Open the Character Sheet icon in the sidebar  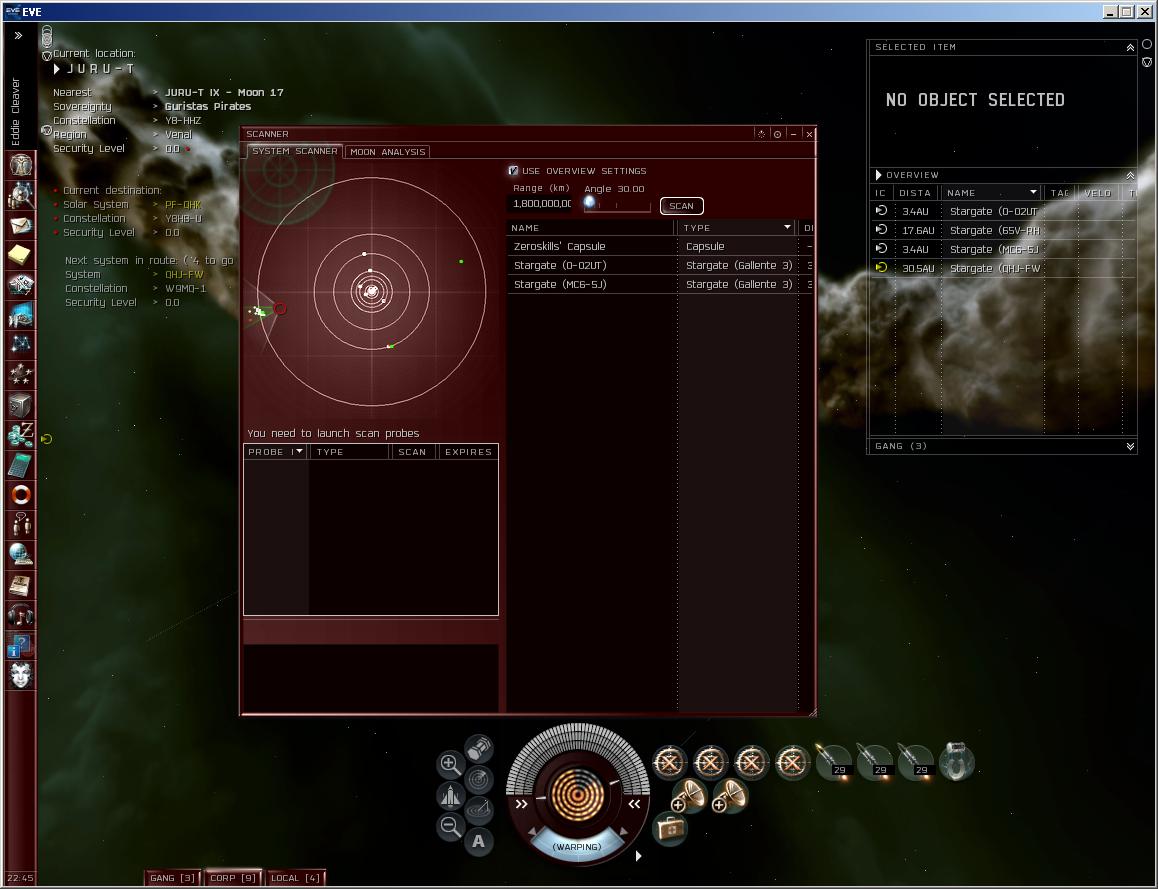point(21,164)
